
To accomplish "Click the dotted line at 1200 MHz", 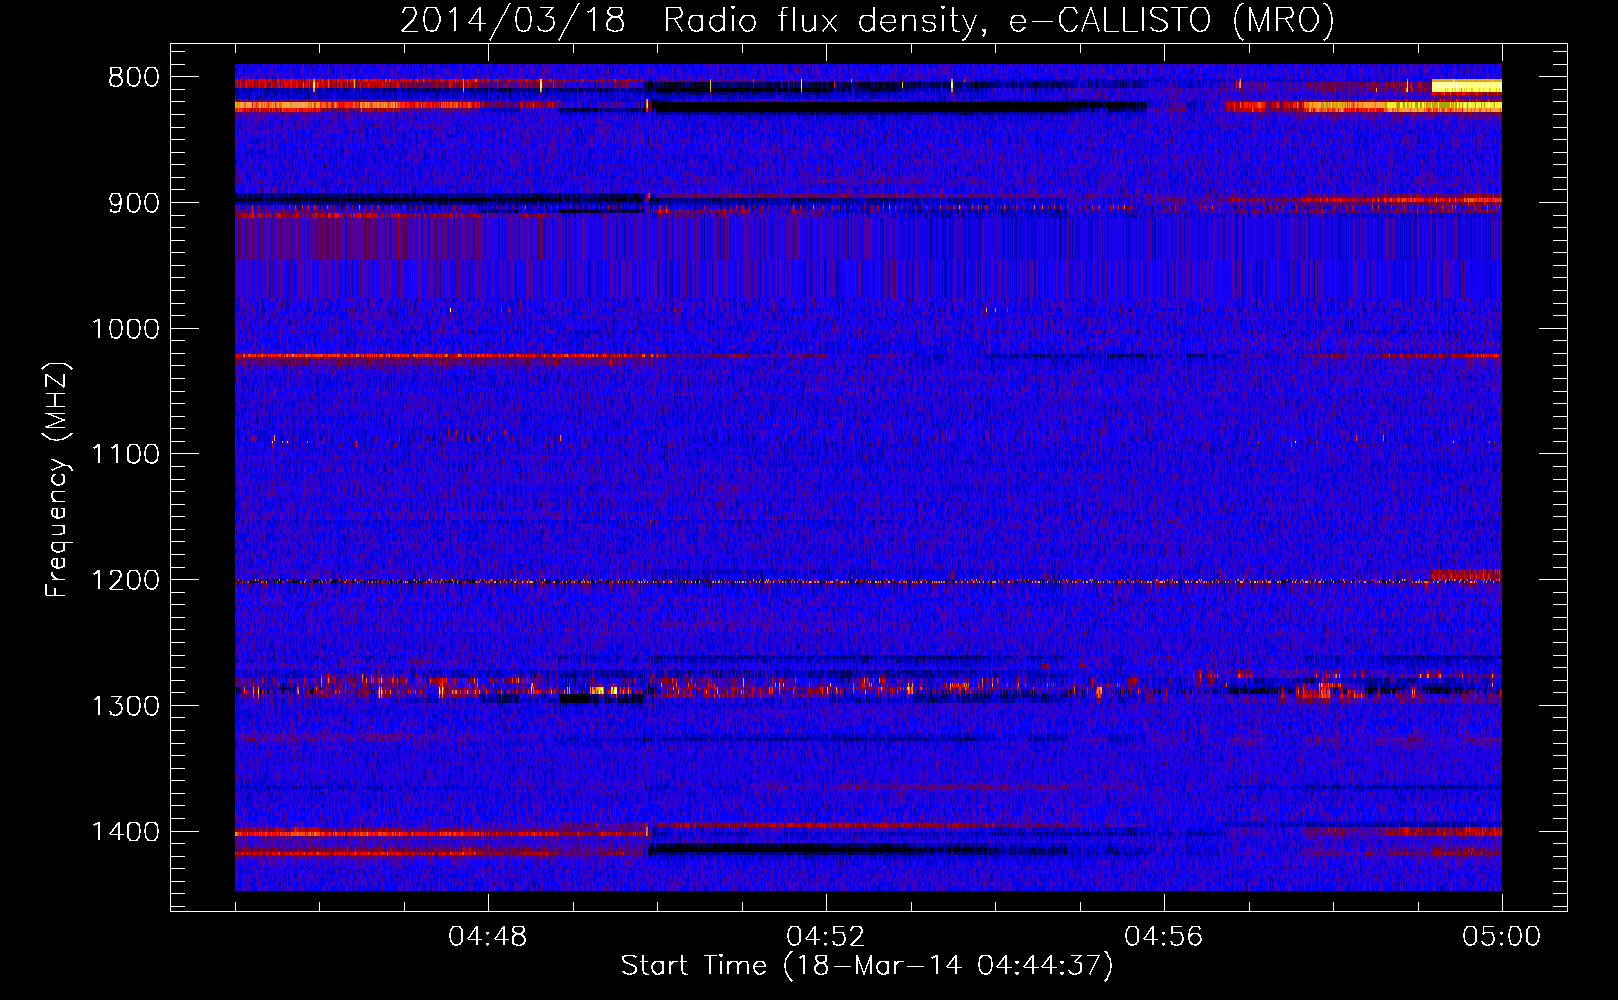I will [x=867, y=581].
